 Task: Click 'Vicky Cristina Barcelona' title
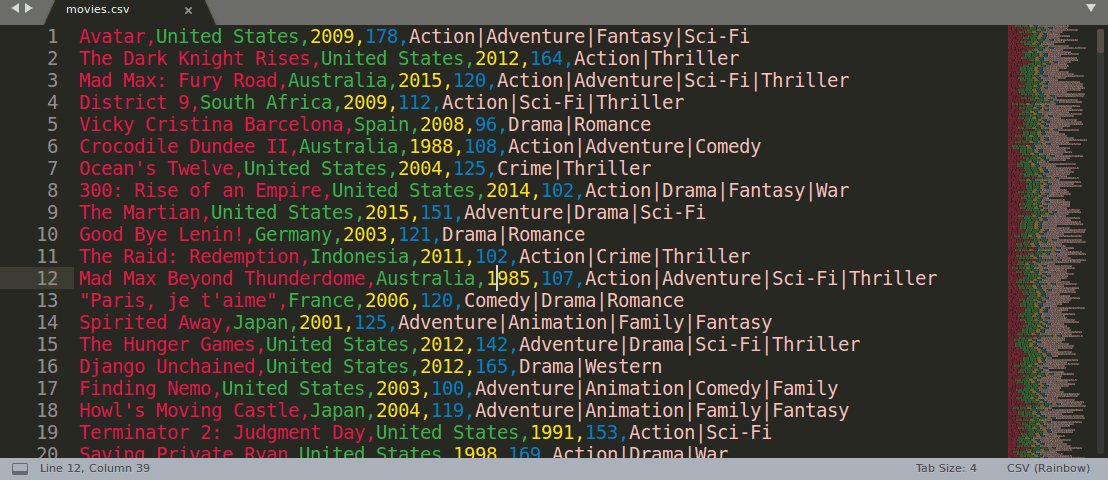pos(211,124)
